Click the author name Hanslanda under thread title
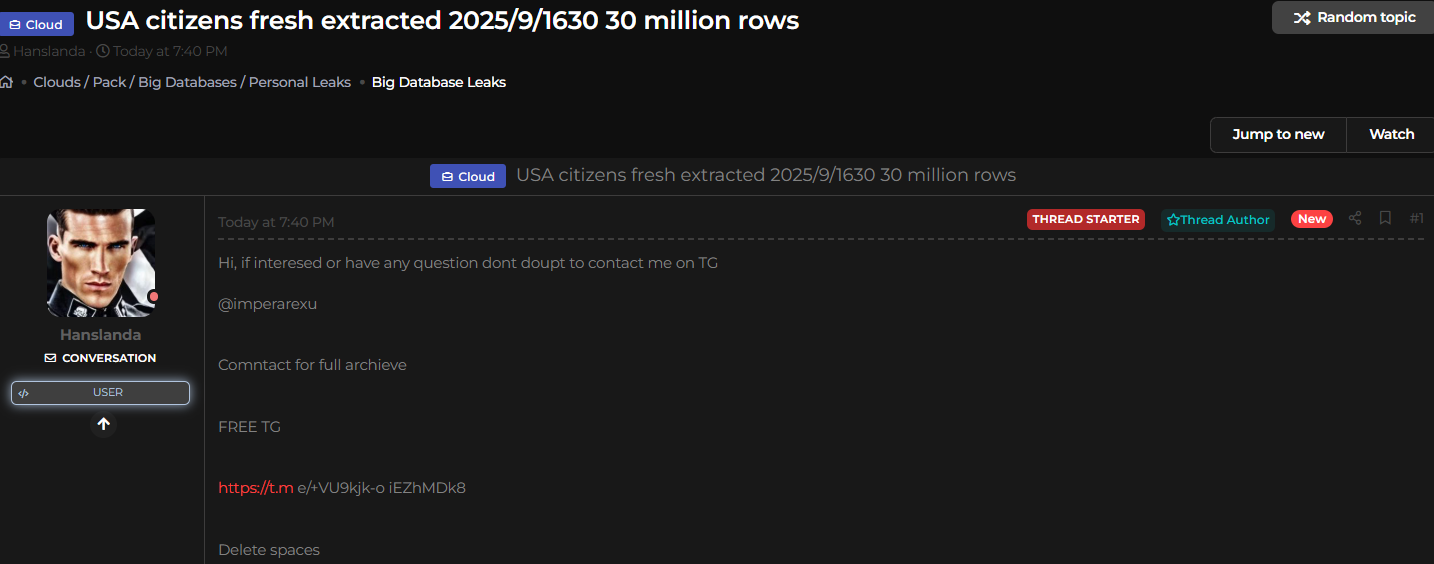The width and height of the screenshot is (1434, 564). click(x=49, y=51)
